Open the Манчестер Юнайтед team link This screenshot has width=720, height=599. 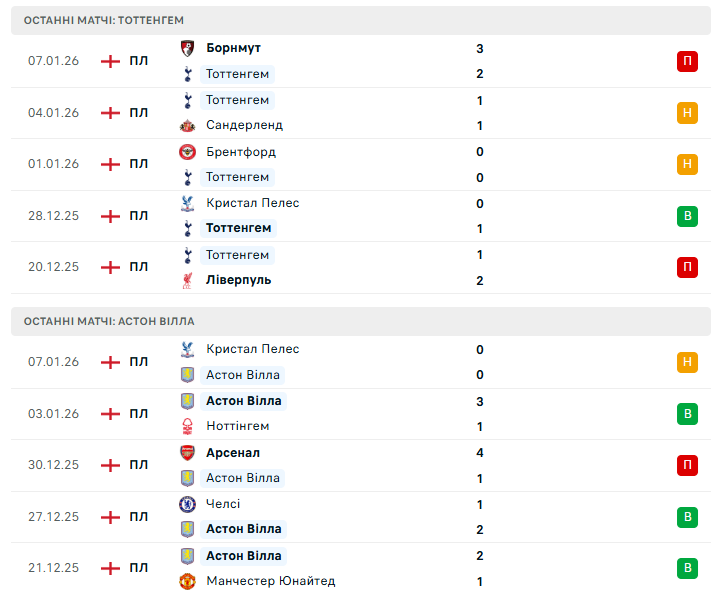tap(270, 581)
